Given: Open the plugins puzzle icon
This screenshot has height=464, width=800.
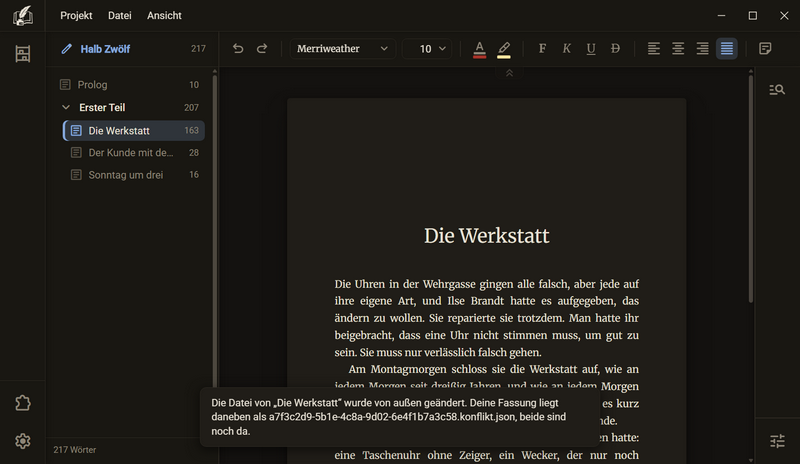Looking at the screenshot, I should 22,403.
